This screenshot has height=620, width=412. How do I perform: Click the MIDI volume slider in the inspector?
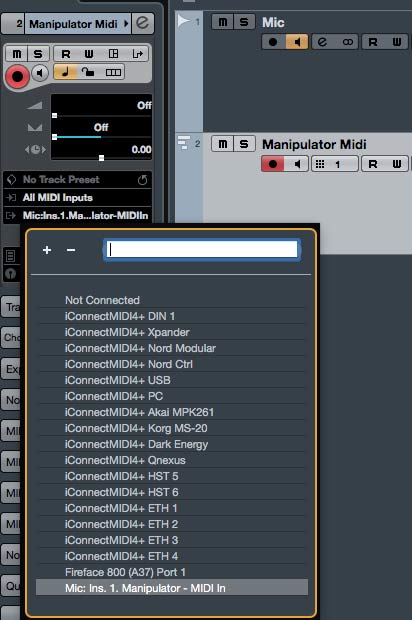101,106
